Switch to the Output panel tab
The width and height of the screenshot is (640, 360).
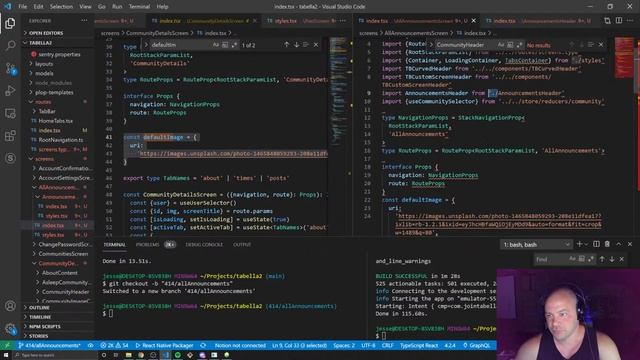(x=242, y=244)
